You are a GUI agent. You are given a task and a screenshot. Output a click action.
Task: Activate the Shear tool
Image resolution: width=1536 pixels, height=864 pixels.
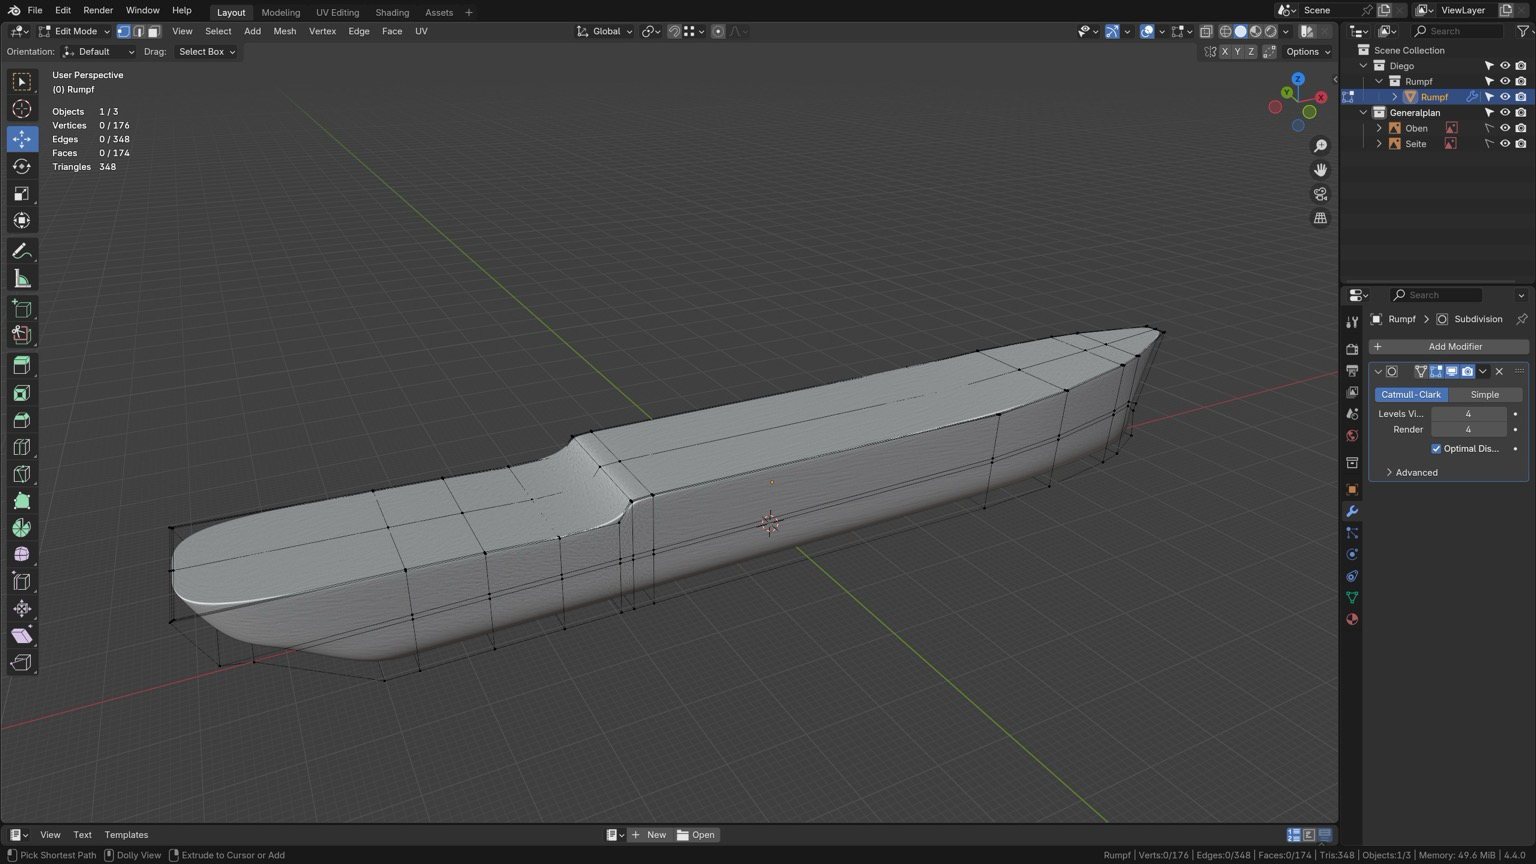(22, 635)
